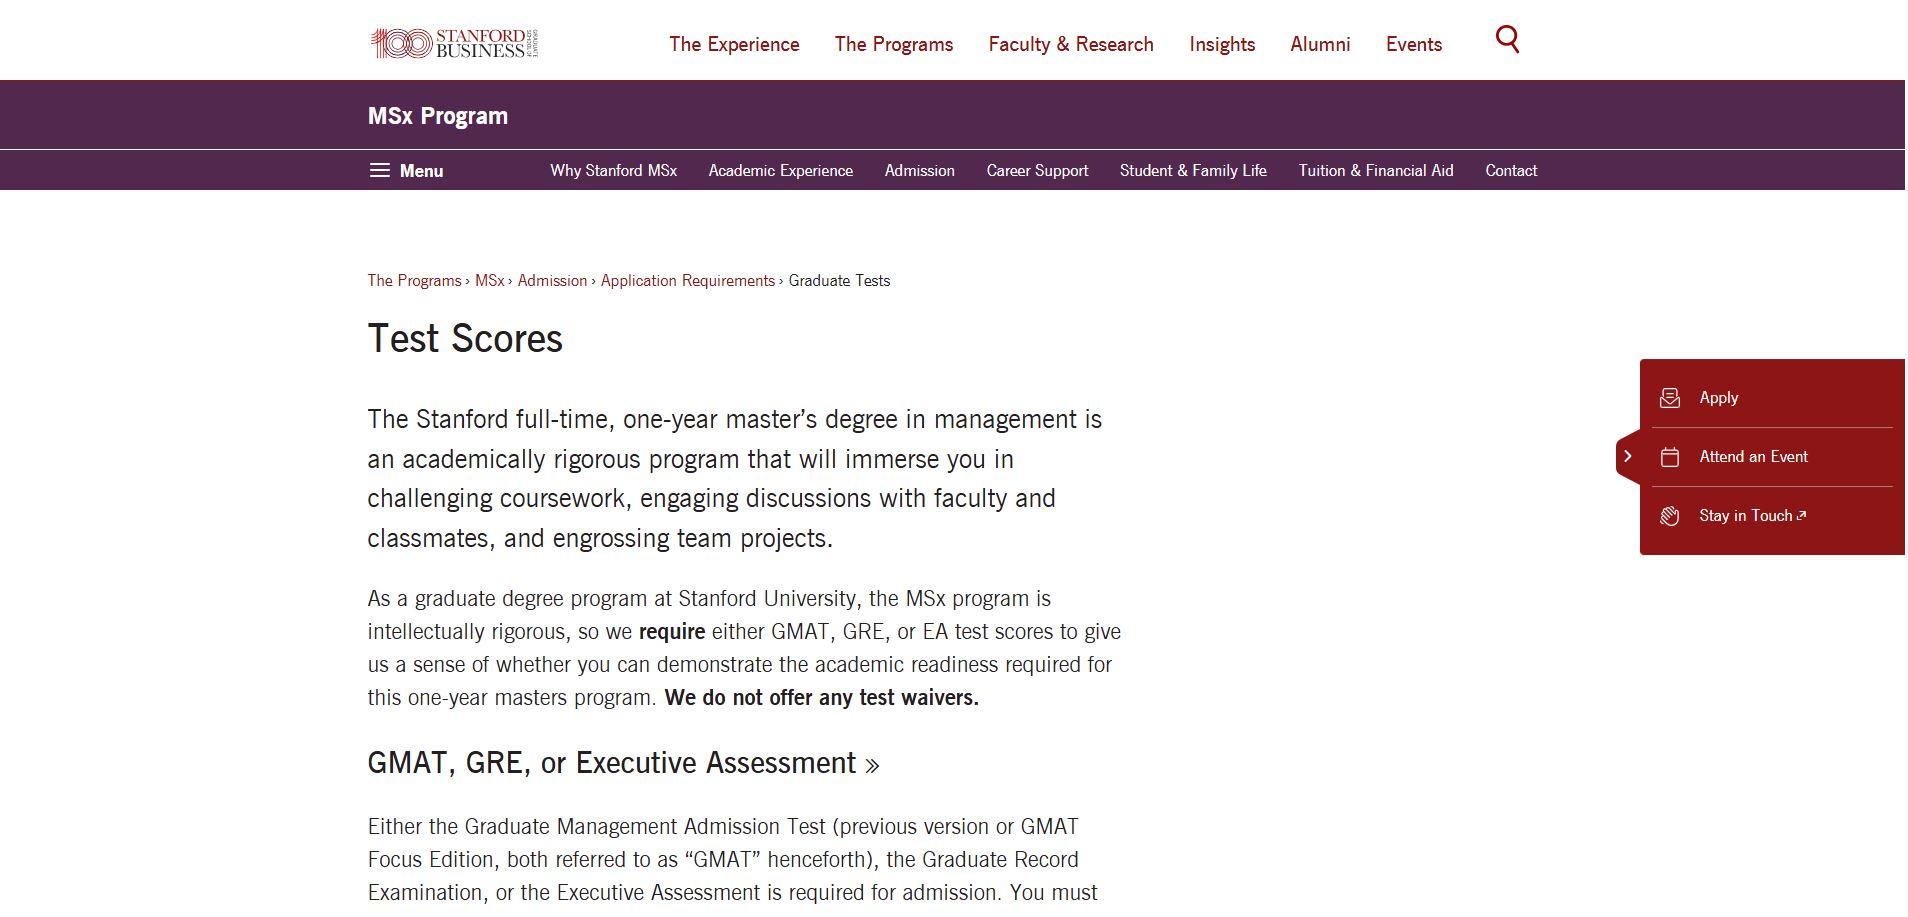Open the GMAT, GRE, or Executive Assessment heading link
This screenshot has height=917, width=1908.
[623, 763]
